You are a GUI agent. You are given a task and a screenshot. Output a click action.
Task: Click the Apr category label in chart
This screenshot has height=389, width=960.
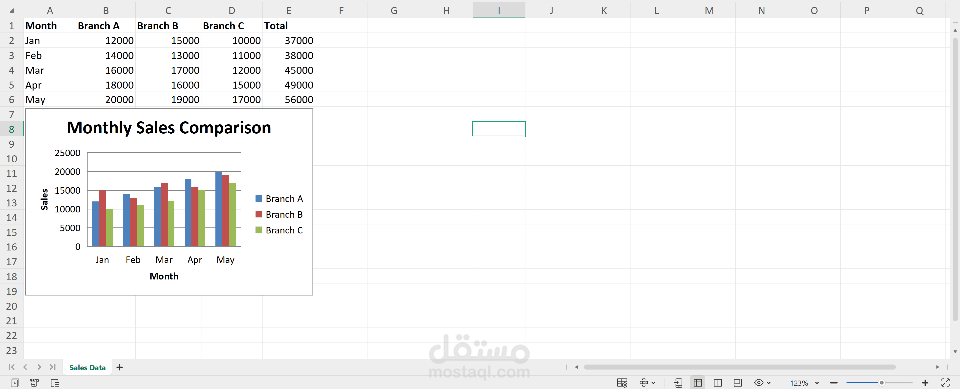[195, 260]
